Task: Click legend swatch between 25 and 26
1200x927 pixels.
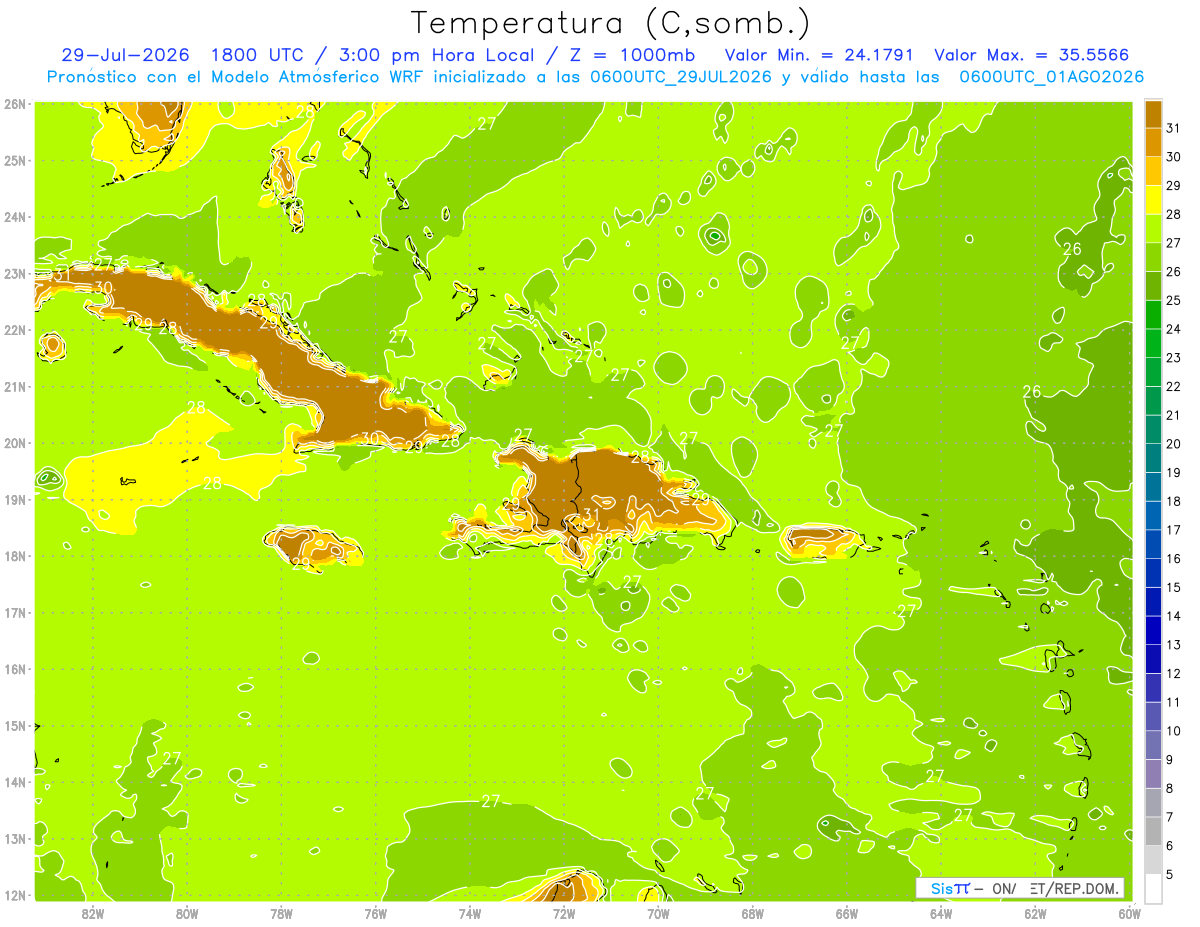Action: (1154, 286)
